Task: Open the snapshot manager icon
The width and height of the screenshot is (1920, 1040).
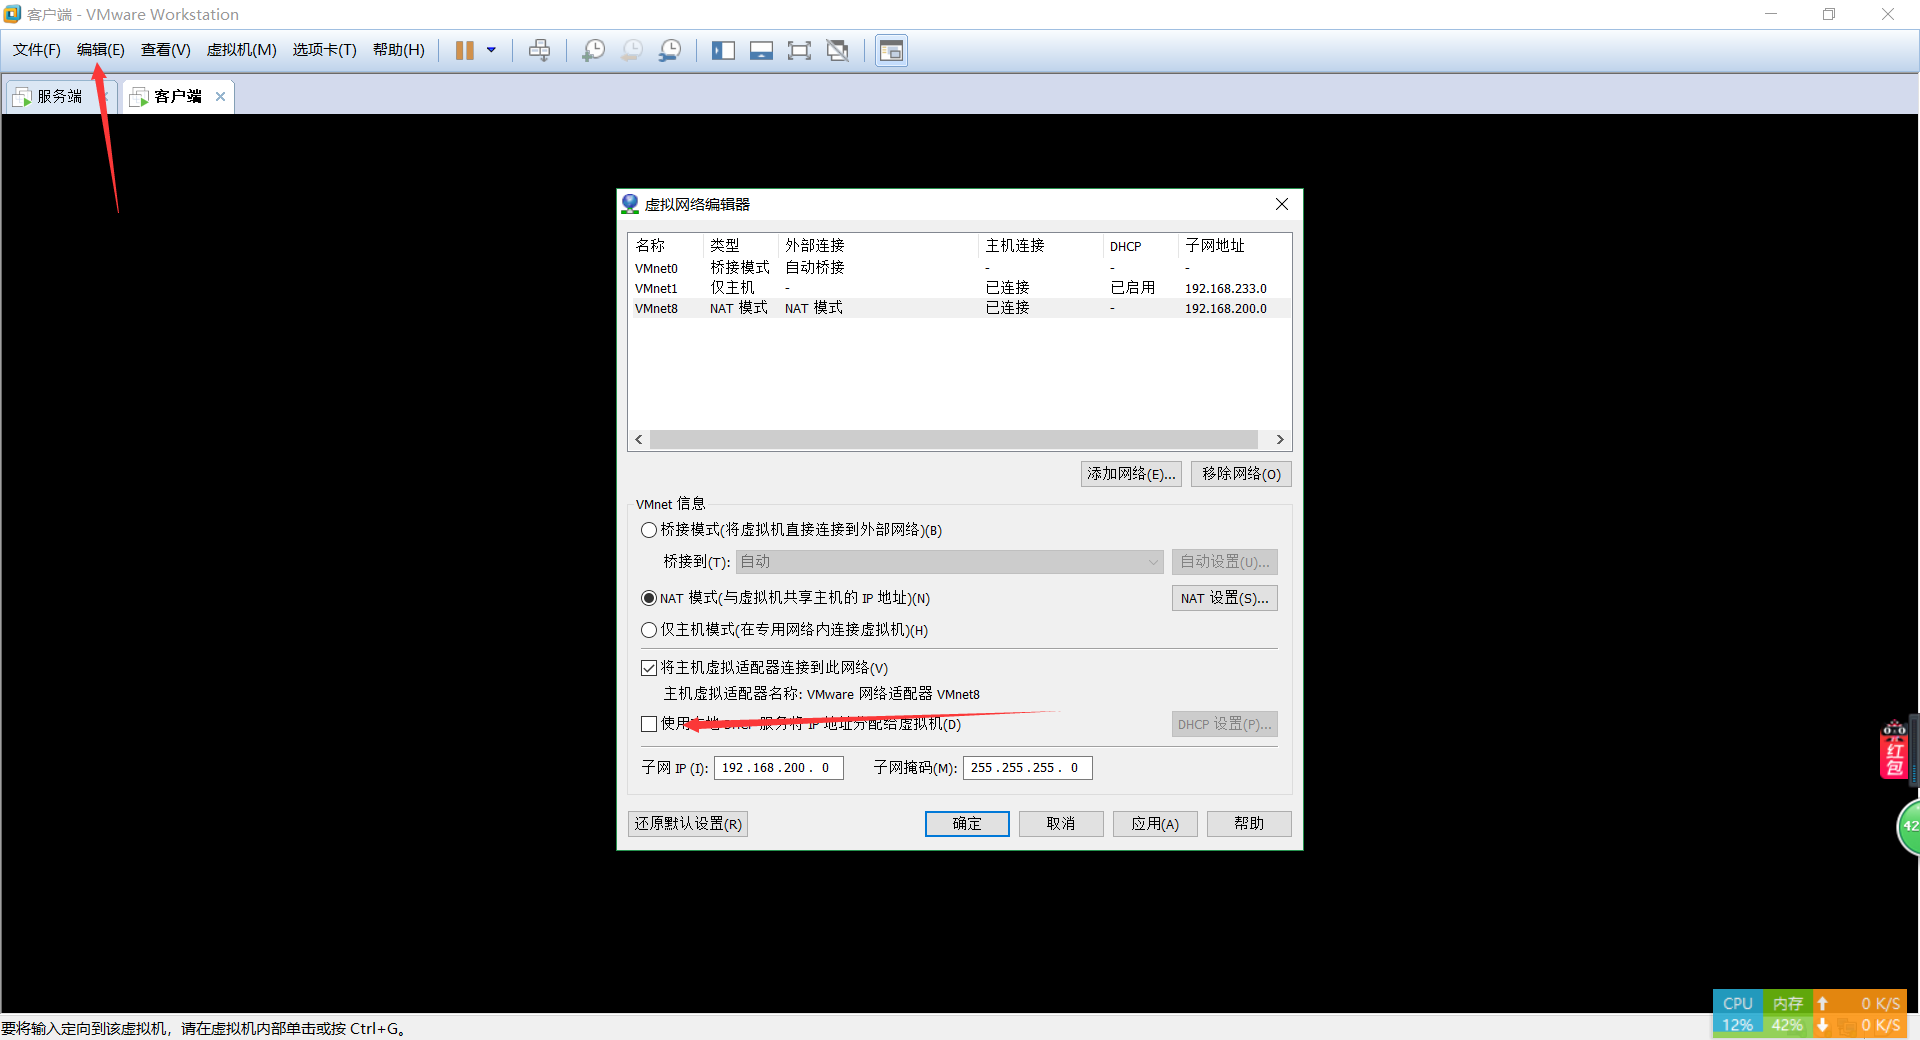Action: 670,50
